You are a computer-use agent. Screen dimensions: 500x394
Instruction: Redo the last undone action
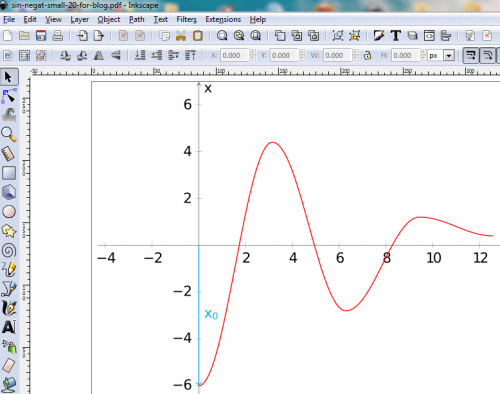pyautogui.click(x=140, y=36)
